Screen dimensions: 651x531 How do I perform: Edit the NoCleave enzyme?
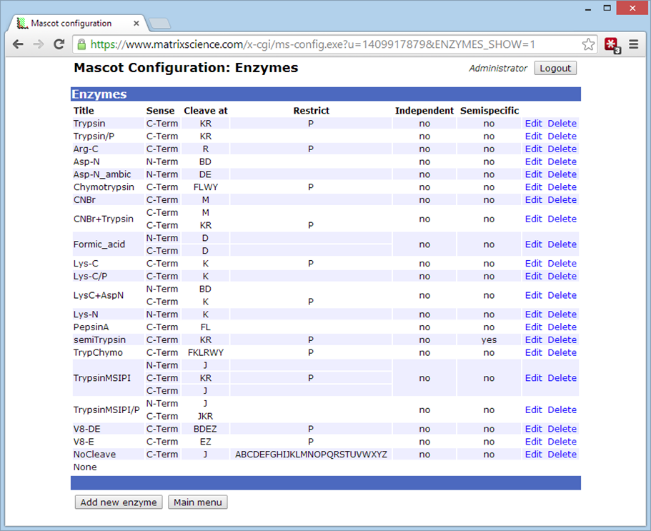click(533, 455)
